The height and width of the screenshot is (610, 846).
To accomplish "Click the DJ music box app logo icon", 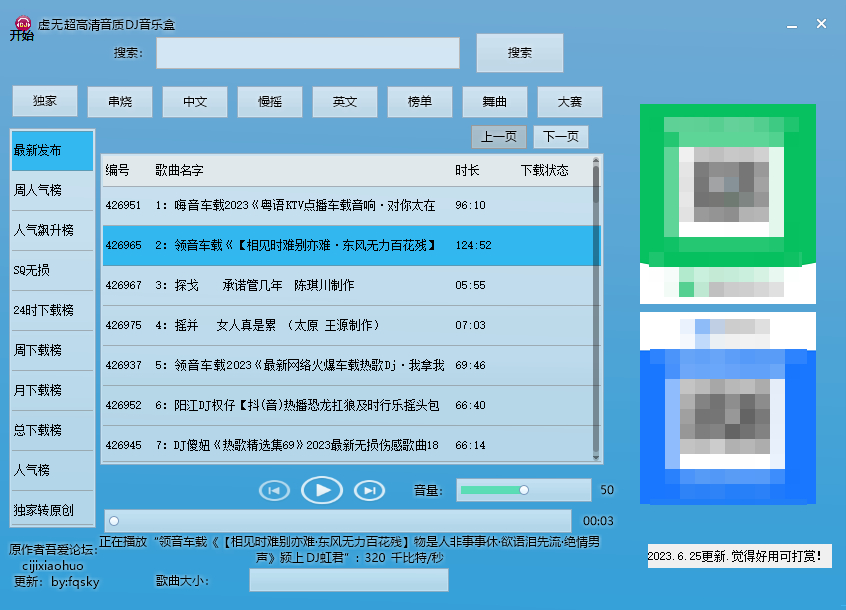I will pyautogui.click(x=23, y=24).
